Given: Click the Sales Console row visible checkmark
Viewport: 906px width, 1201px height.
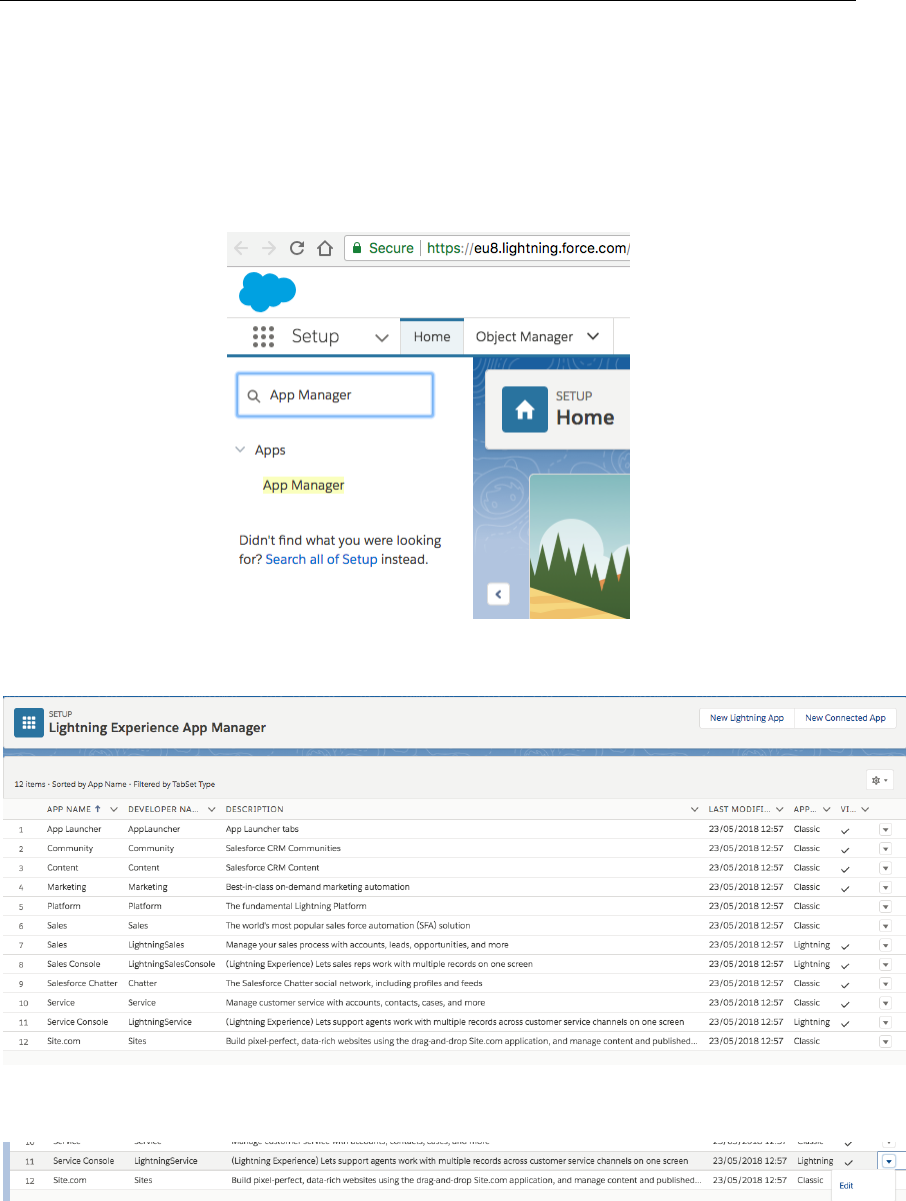Looking at the screenshot, I should pyautogui.click(x=845, y=965).
